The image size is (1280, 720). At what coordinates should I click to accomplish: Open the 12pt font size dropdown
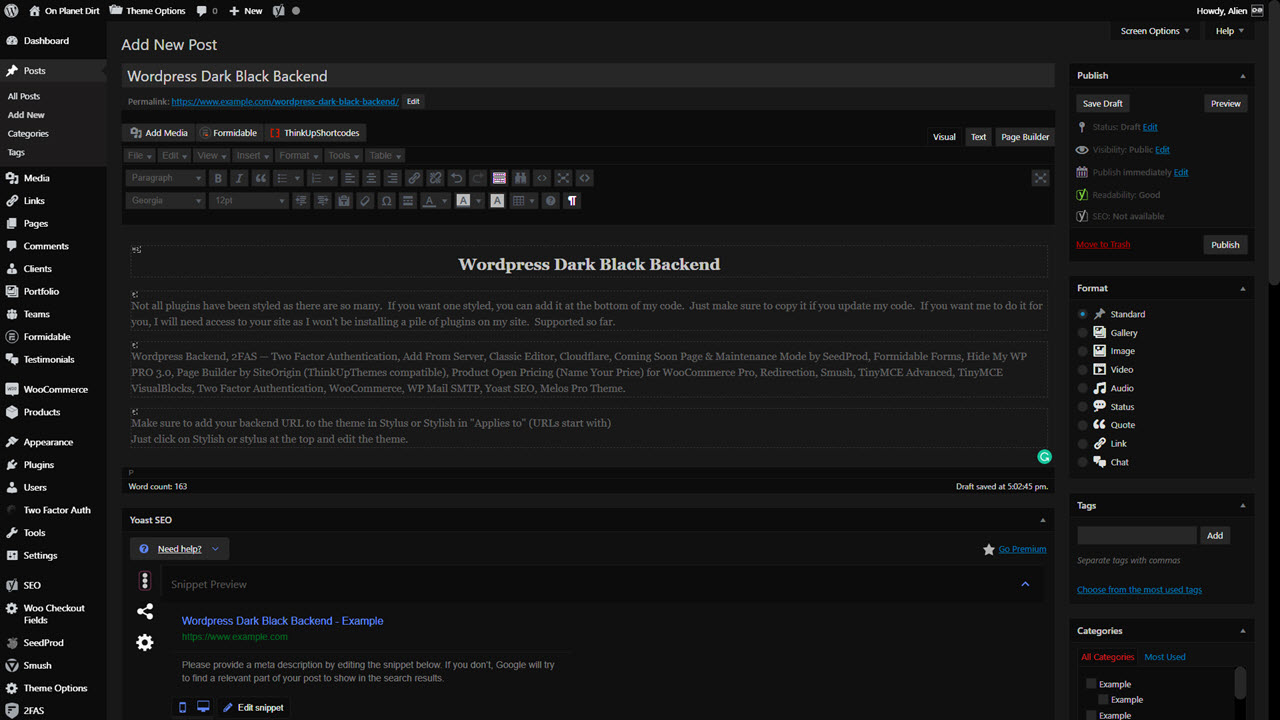[249, 201]
